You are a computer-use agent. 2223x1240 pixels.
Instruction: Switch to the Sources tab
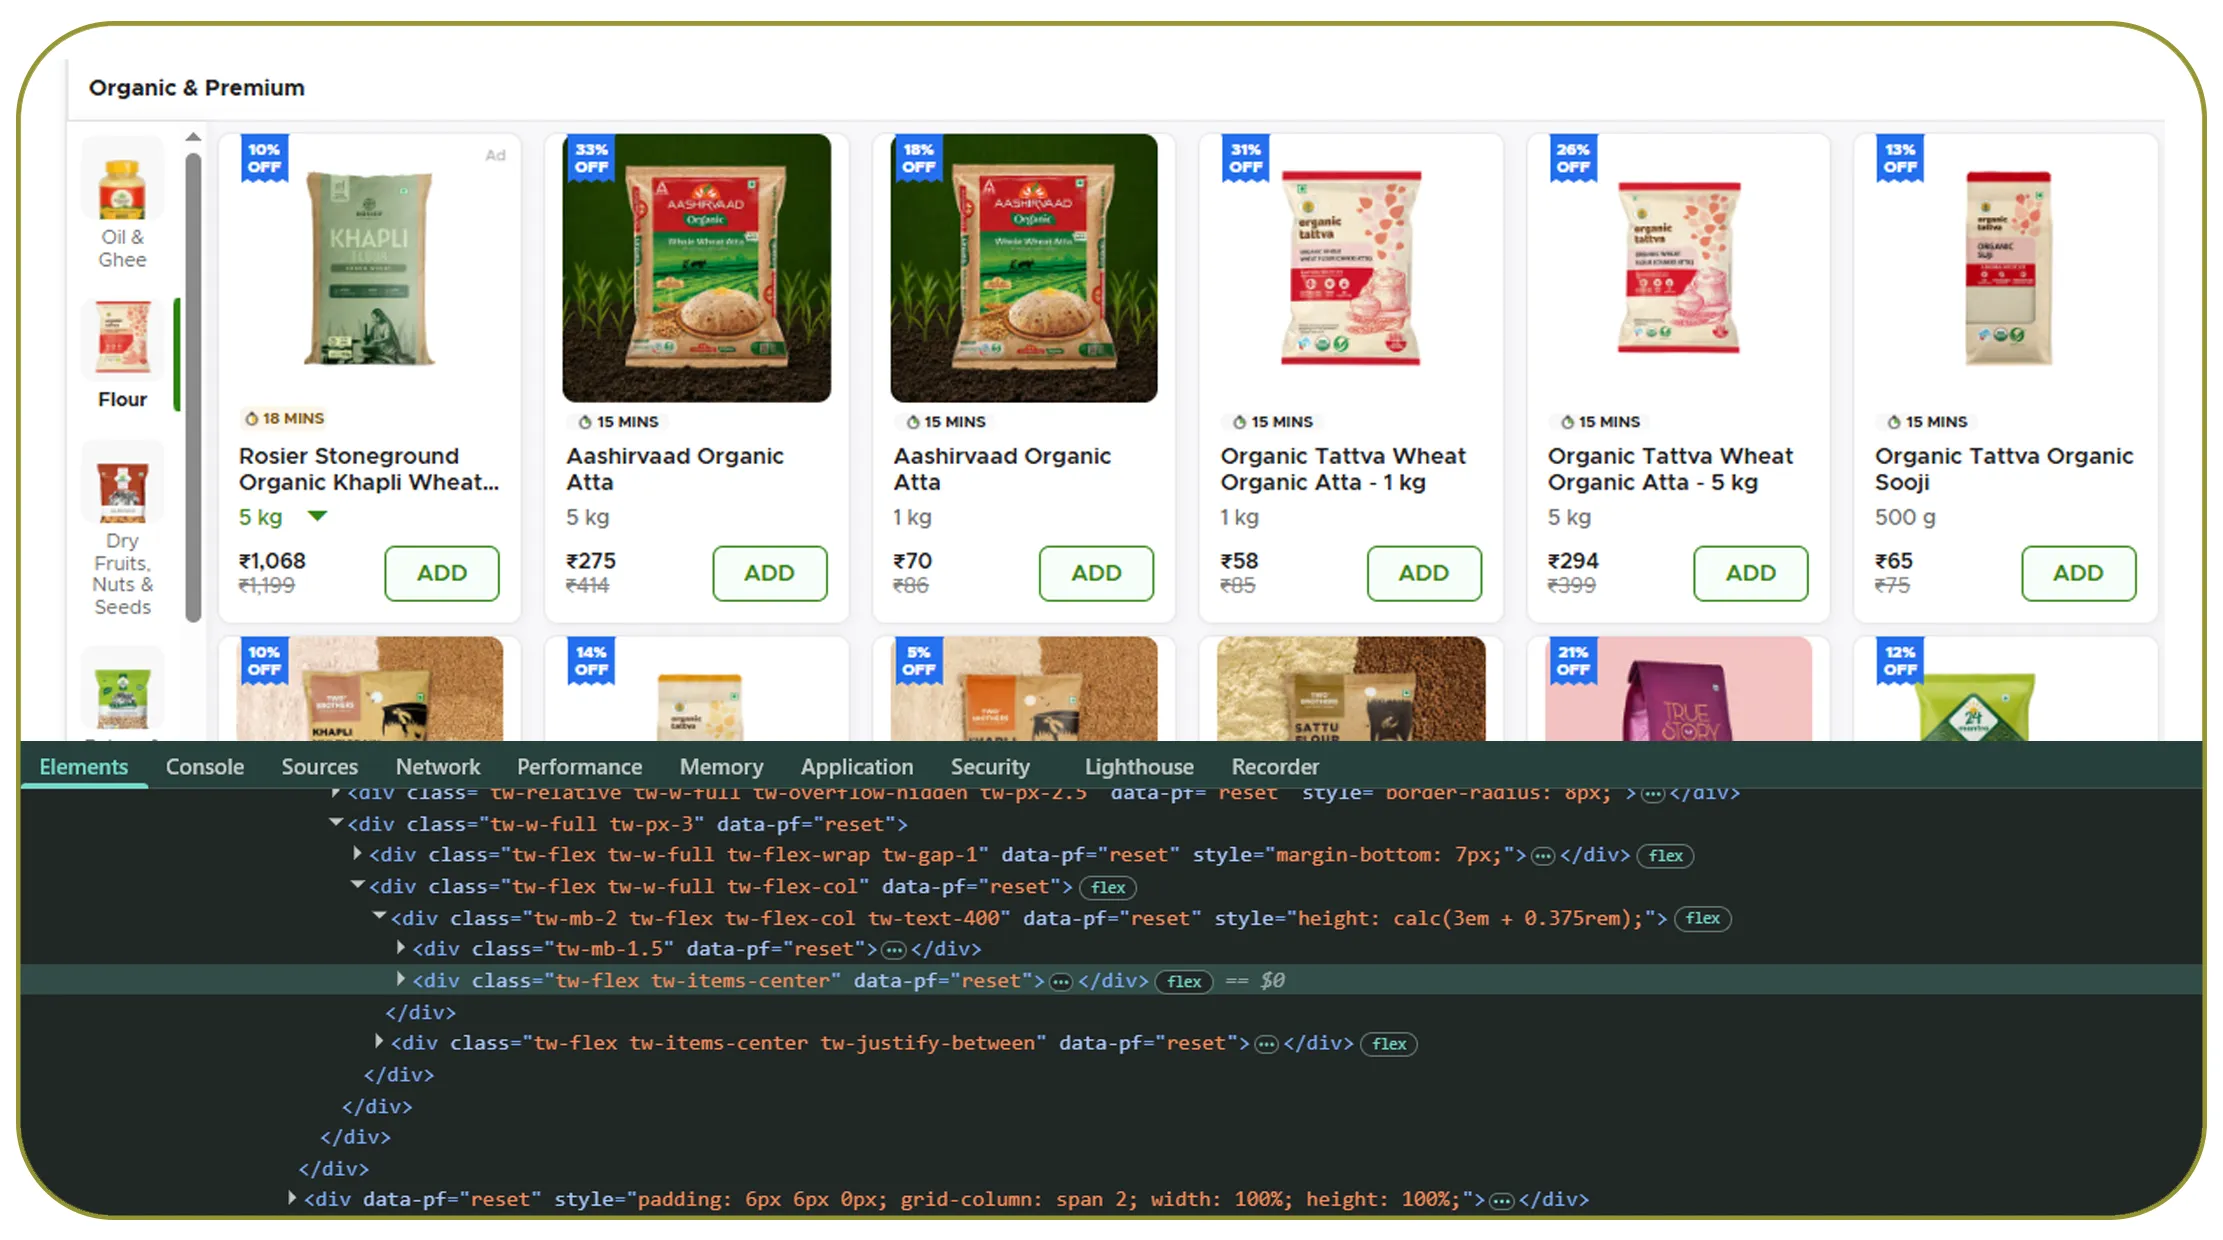(319, 767)
